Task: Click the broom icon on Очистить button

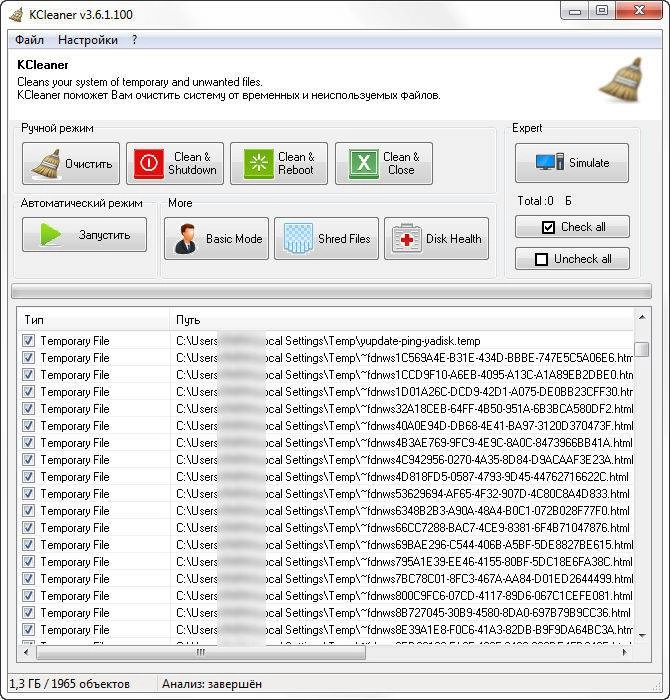Action: 47,164
